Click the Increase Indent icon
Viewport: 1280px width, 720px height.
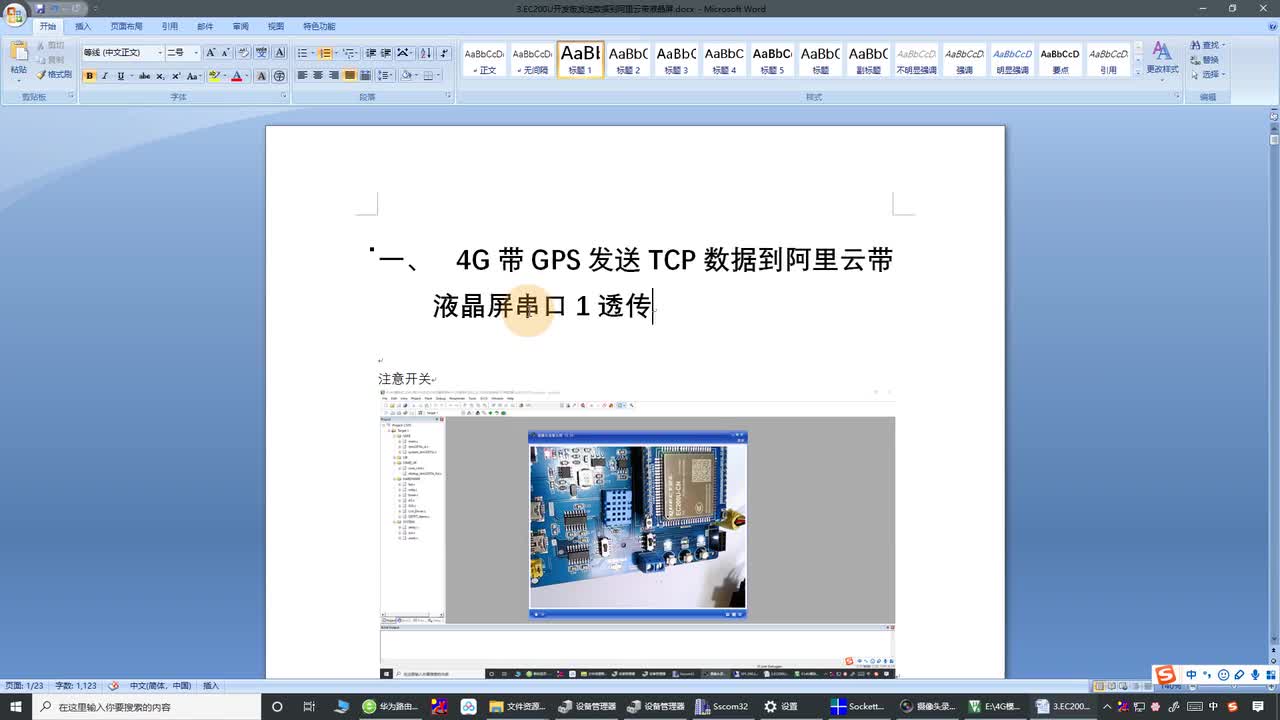(386, 53)
